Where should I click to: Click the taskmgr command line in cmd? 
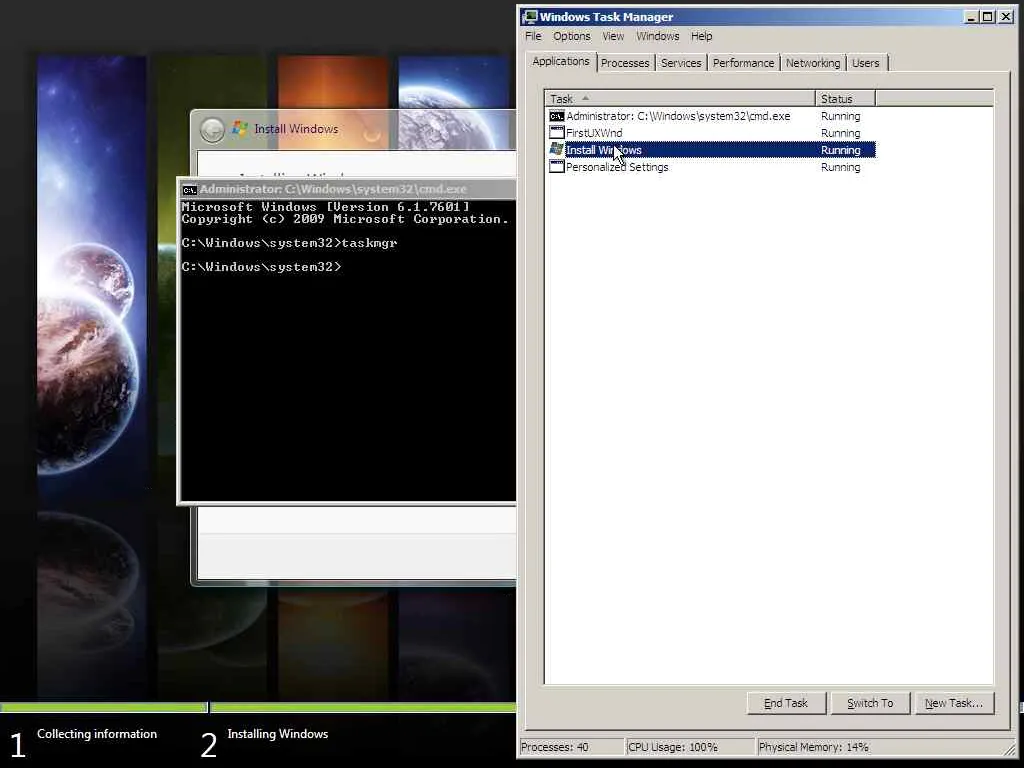tap(289, 242)
